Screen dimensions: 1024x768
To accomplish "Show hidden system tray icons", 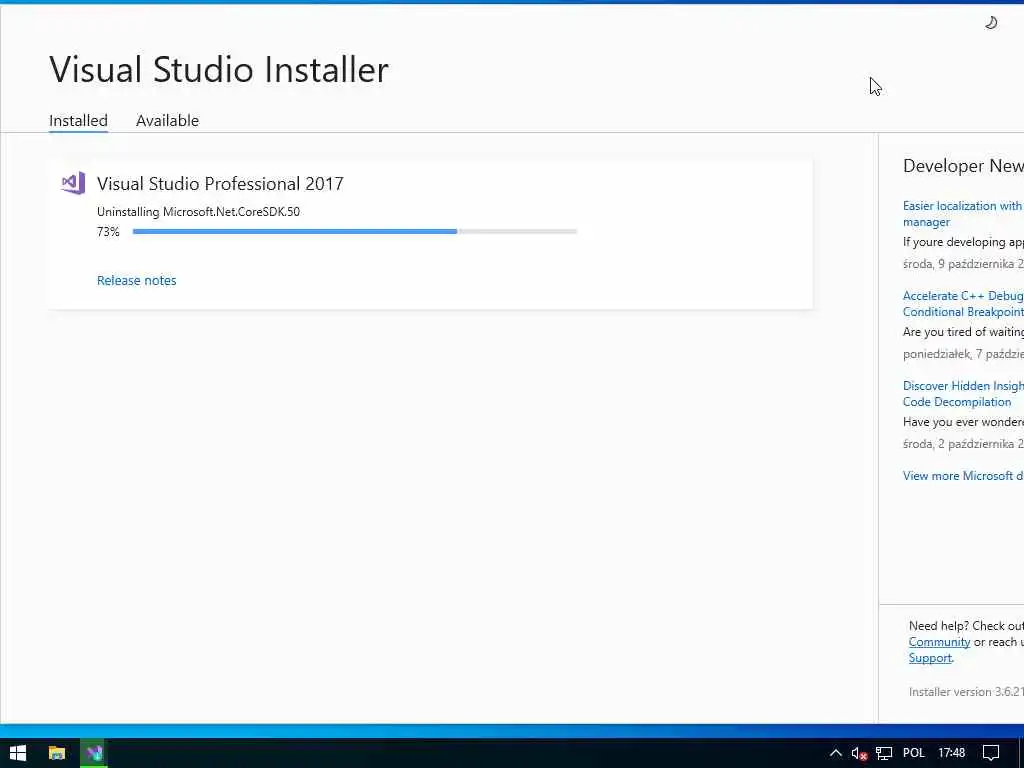I will click(835, 753).
